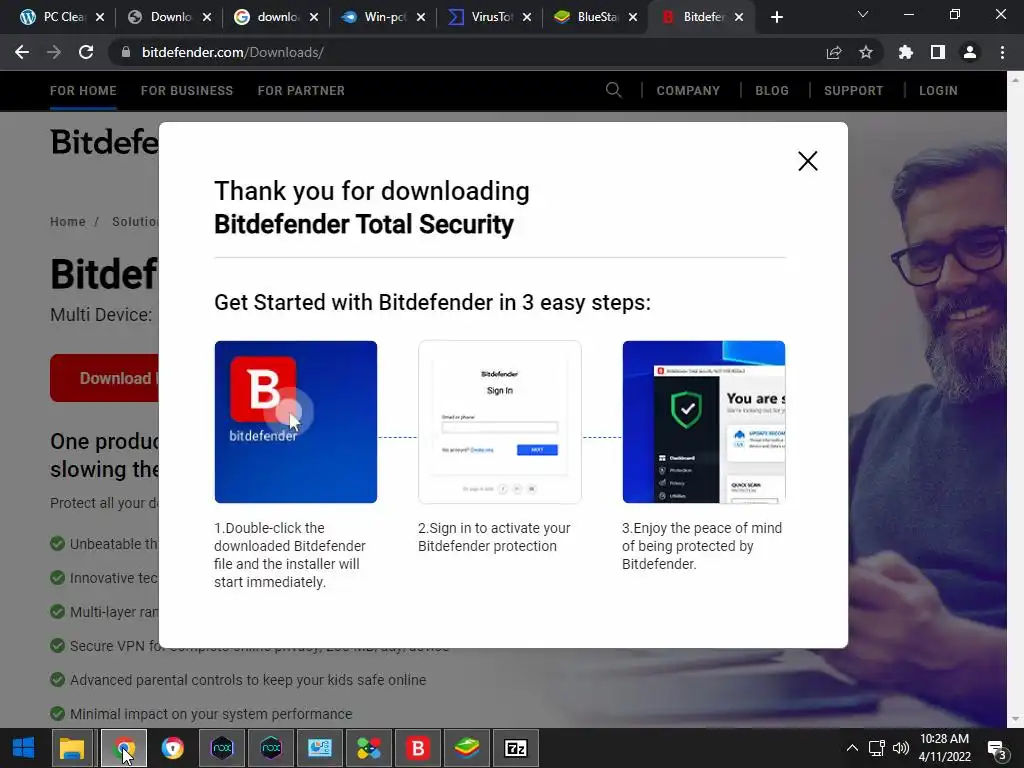Select FOR BUSINESS in site navigation
Image resolution: width=1024 pixels, height=768 pixels.
(x=187, y=91)
